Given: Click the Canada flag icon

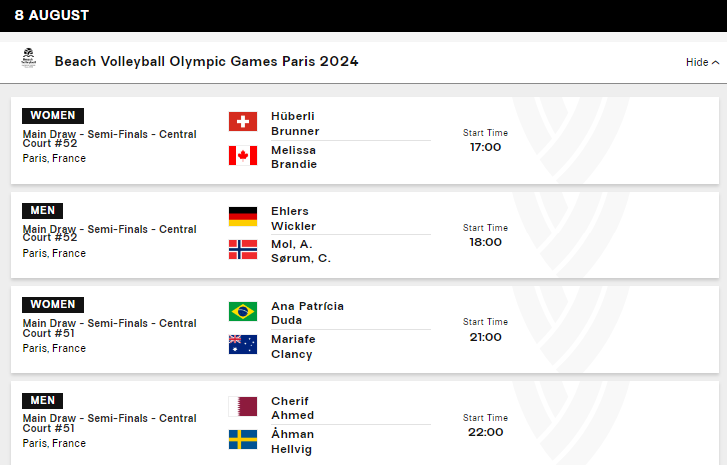Looking at the screenshot, I should coord(243,155).
